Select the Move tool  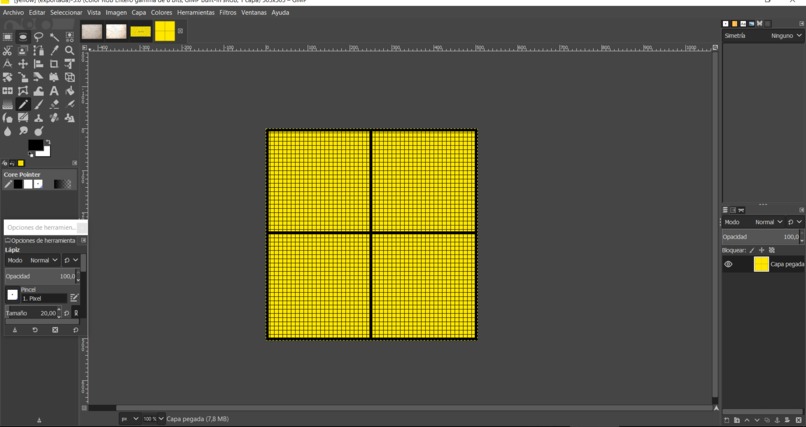23,64
